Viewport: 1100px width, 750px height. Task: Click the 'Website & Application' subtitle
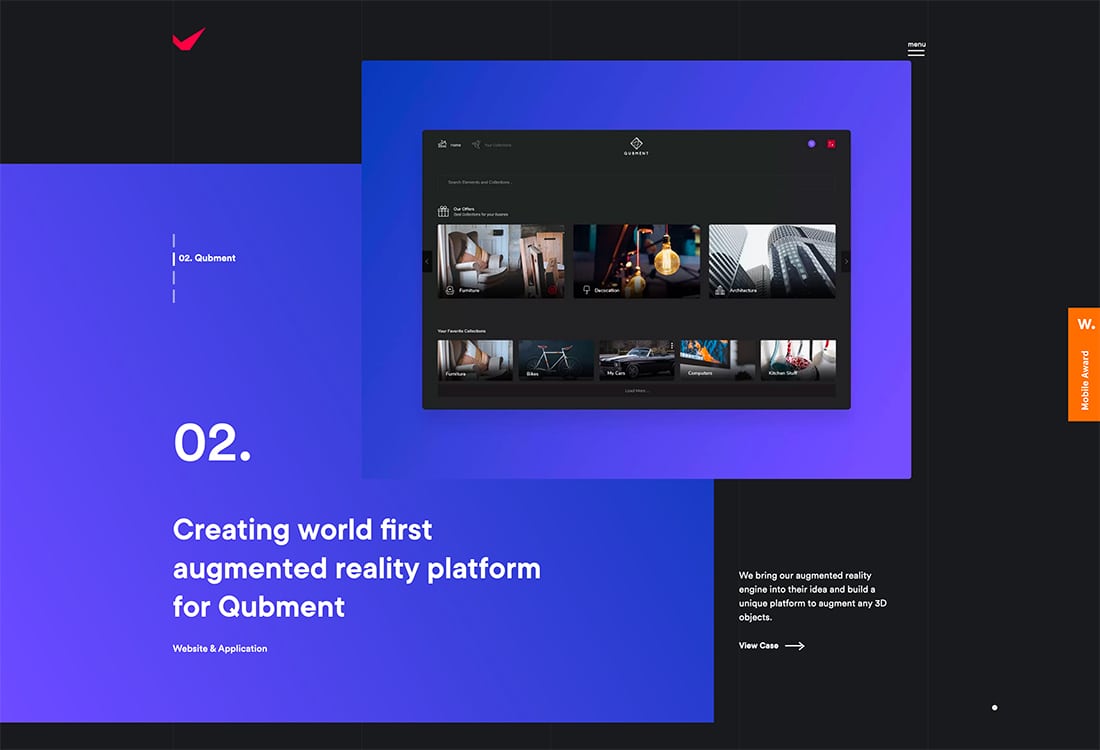[x=220, y=648]
